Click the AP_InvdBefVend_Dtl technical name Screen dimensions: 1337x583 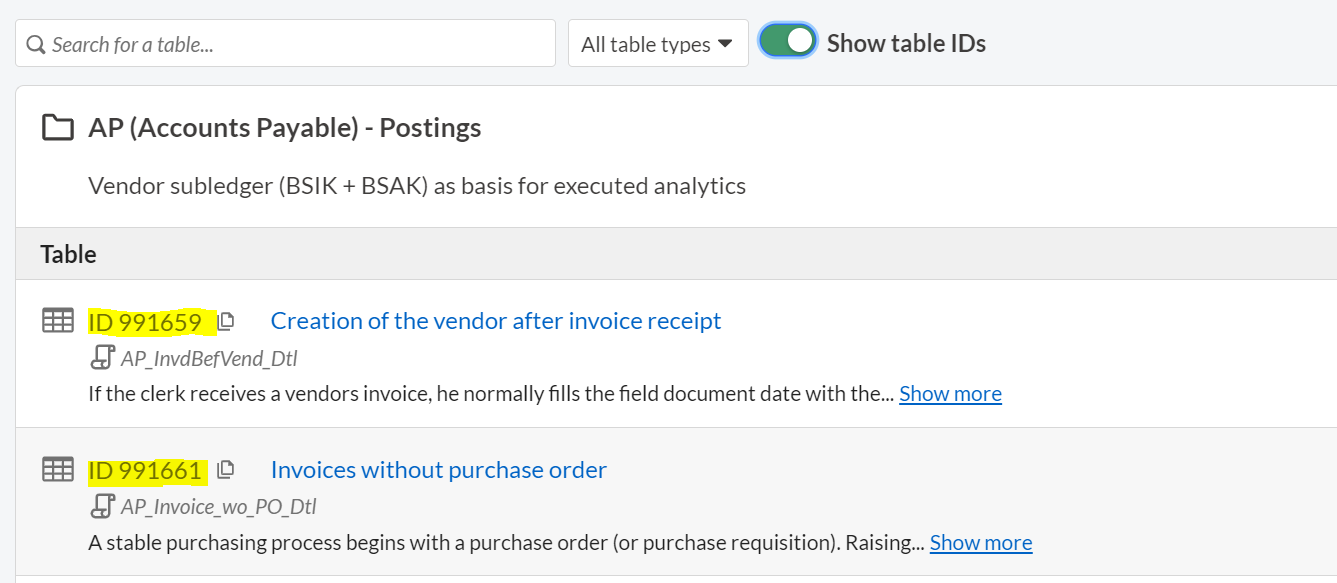pos(209,358)
